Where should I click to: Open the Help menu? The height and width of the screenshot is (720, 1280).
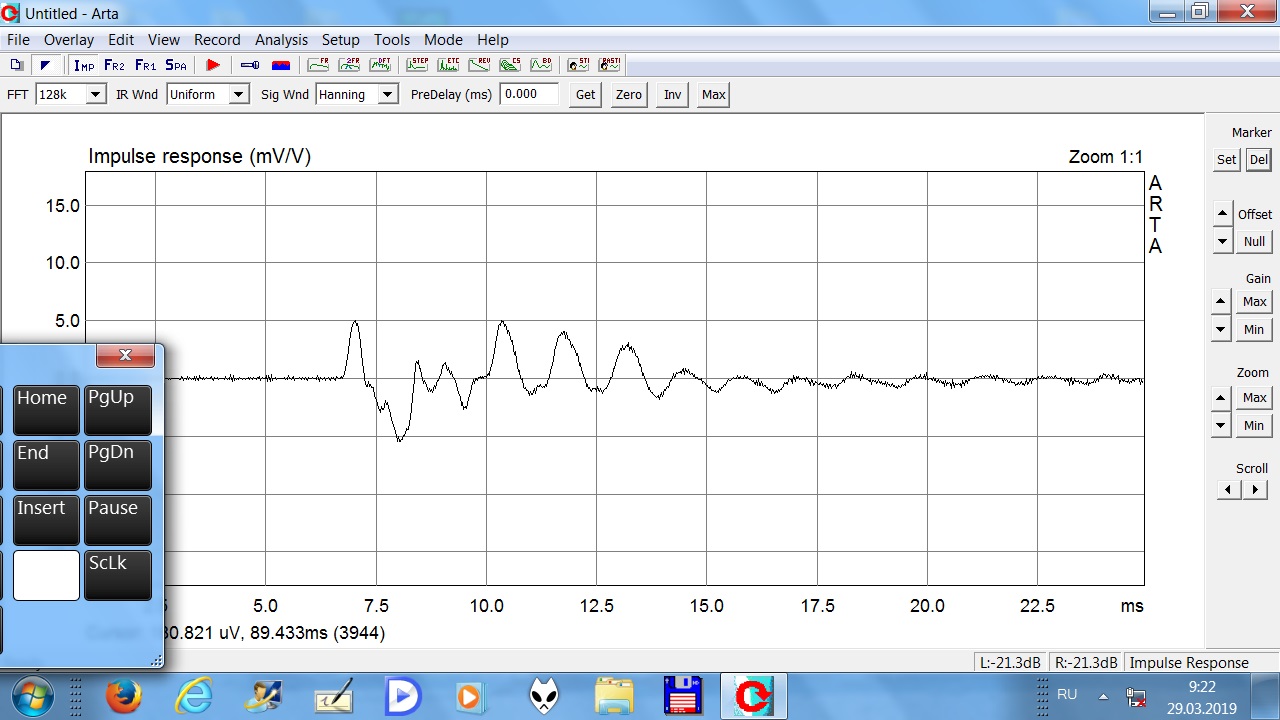[x=493, y=40]
